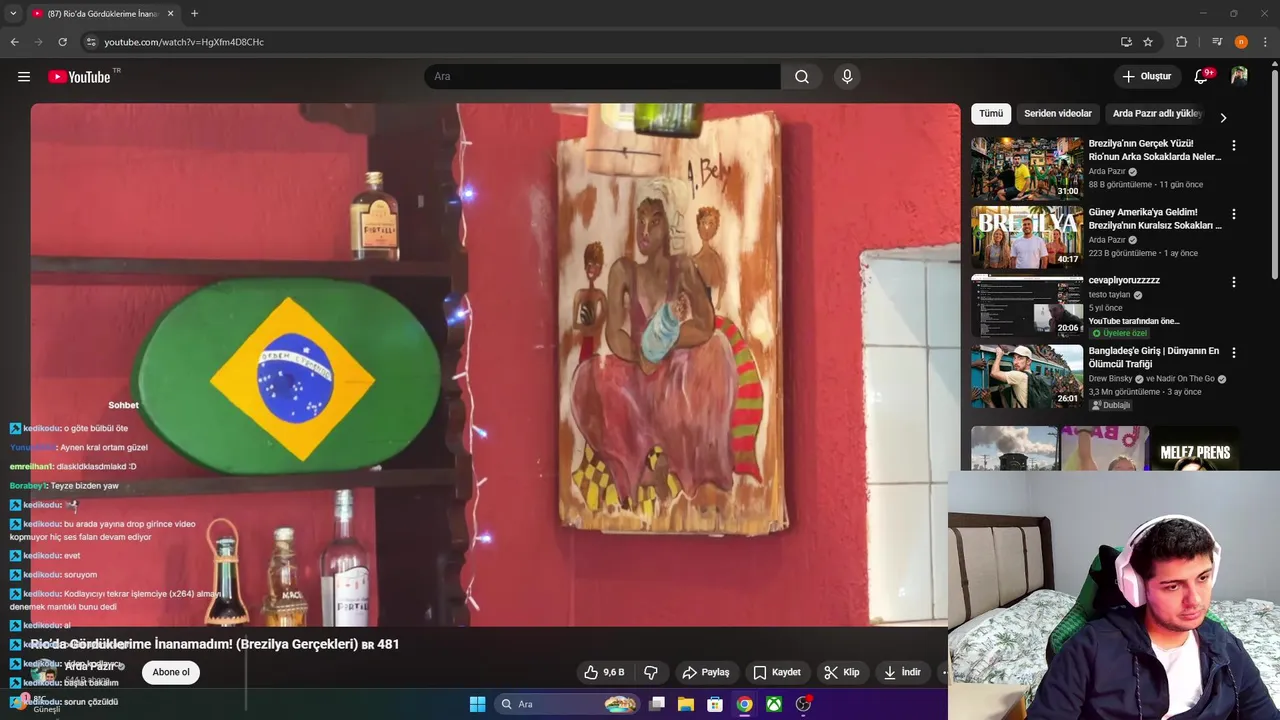Open the Chrome three-dot menu
The height and width of the screenshot is (720, 1280).
[x=1266, y=42]
